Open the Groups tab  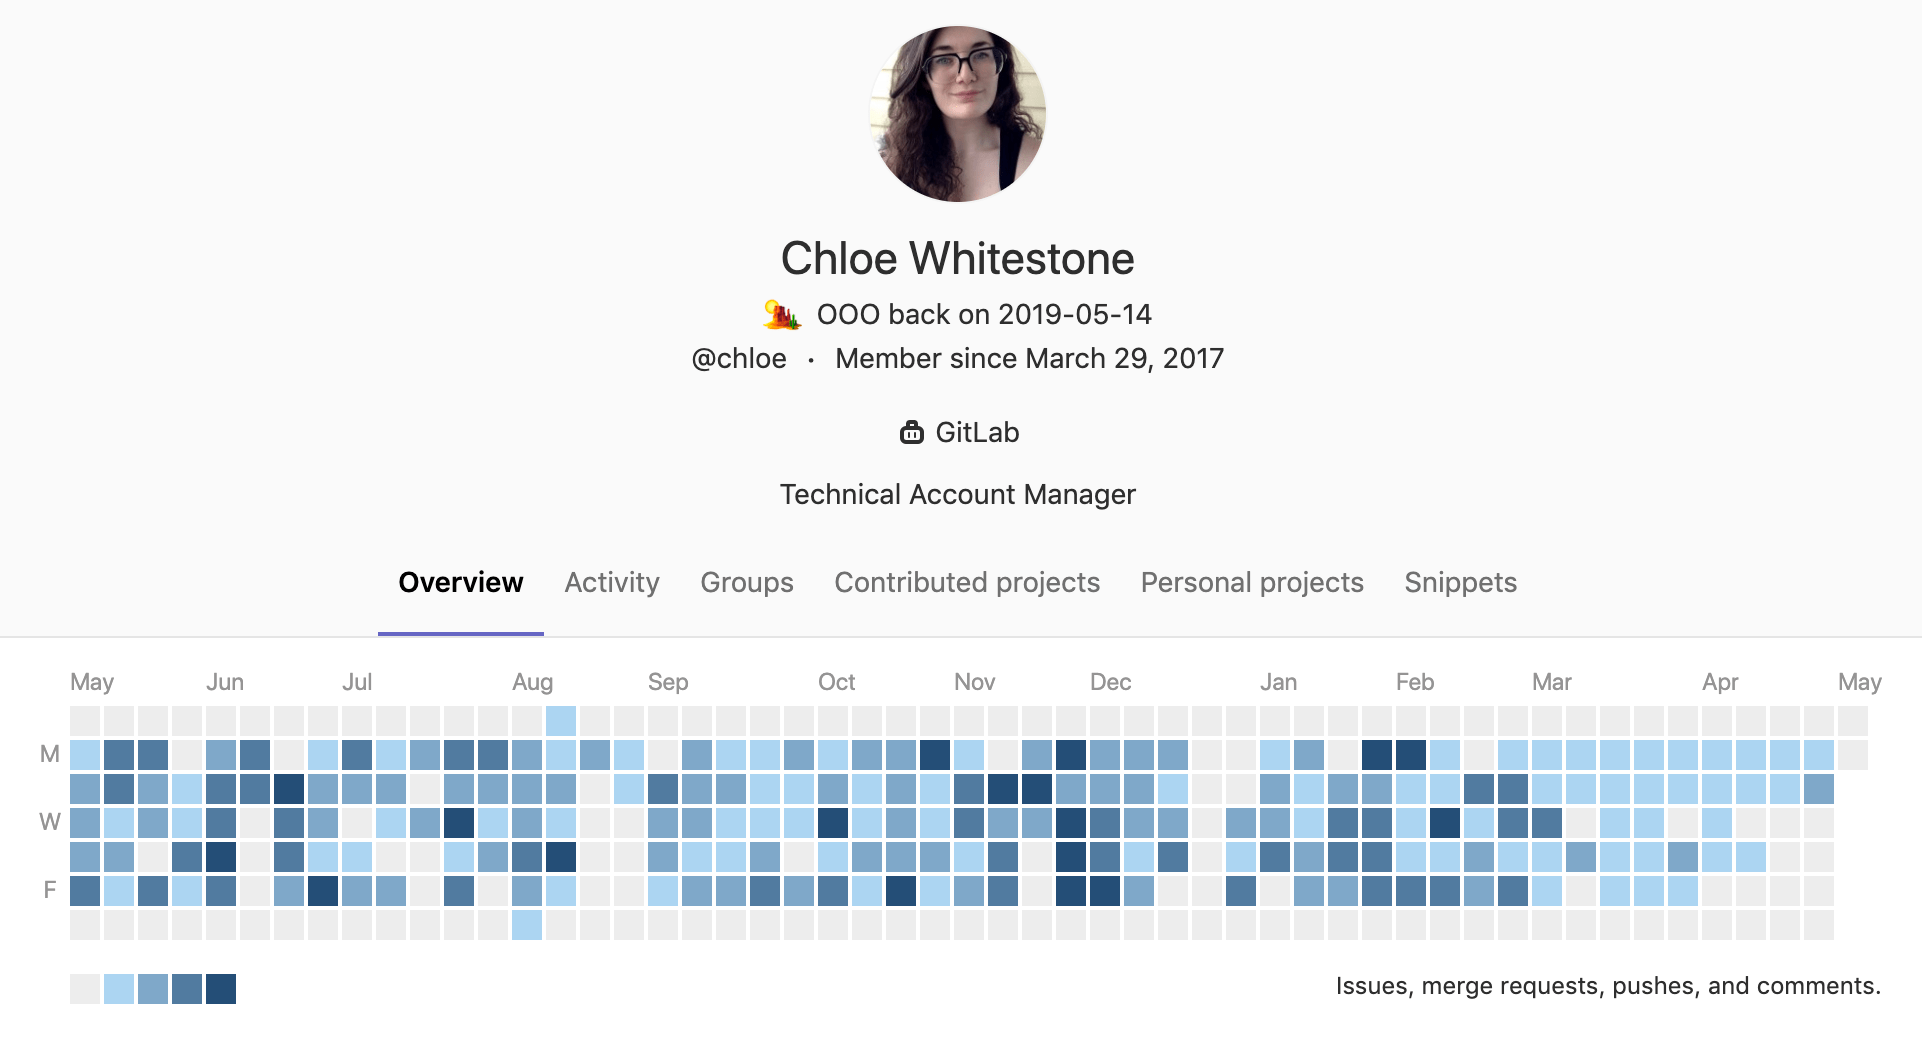[x=747, y=582]
